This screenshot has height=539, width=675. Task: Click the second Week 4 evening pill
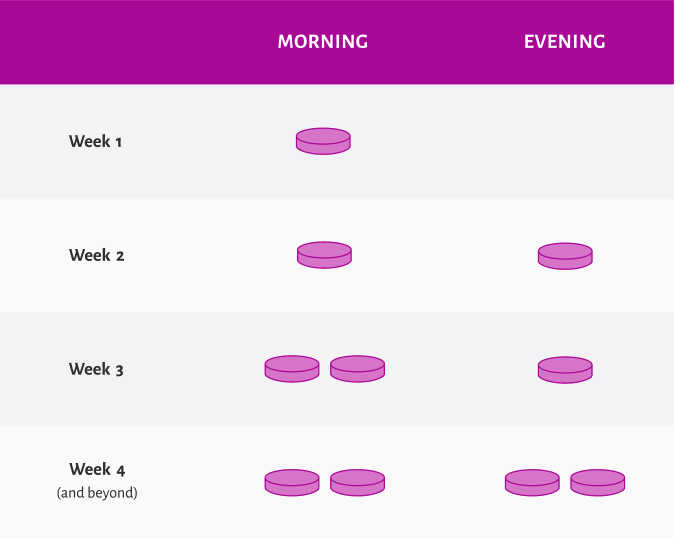pyautogui.click(x=598, y=483)
